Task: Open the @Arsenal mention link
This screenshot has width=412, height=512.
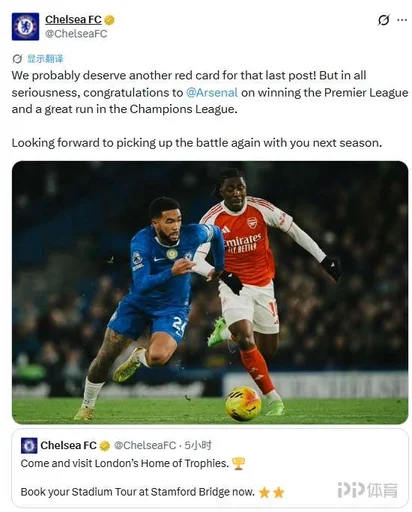Action: pos(212,92)
